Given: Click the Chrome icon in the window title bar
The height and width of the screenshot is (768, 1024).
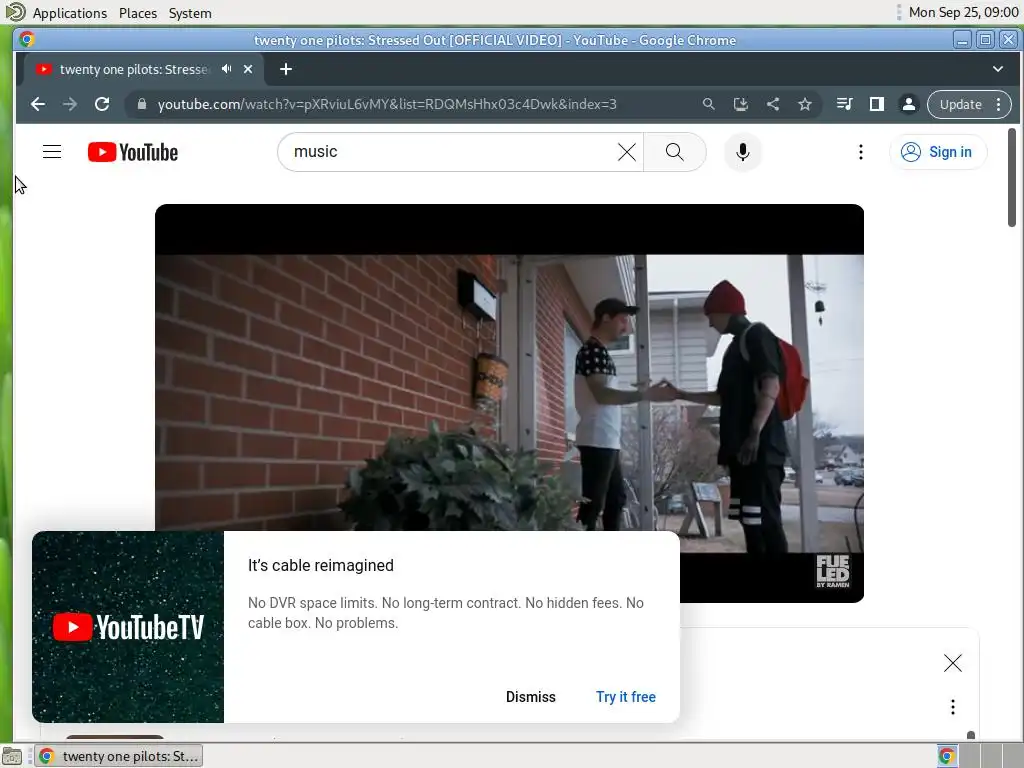Looking at the screenshot, I should click(x=27, y=39).
